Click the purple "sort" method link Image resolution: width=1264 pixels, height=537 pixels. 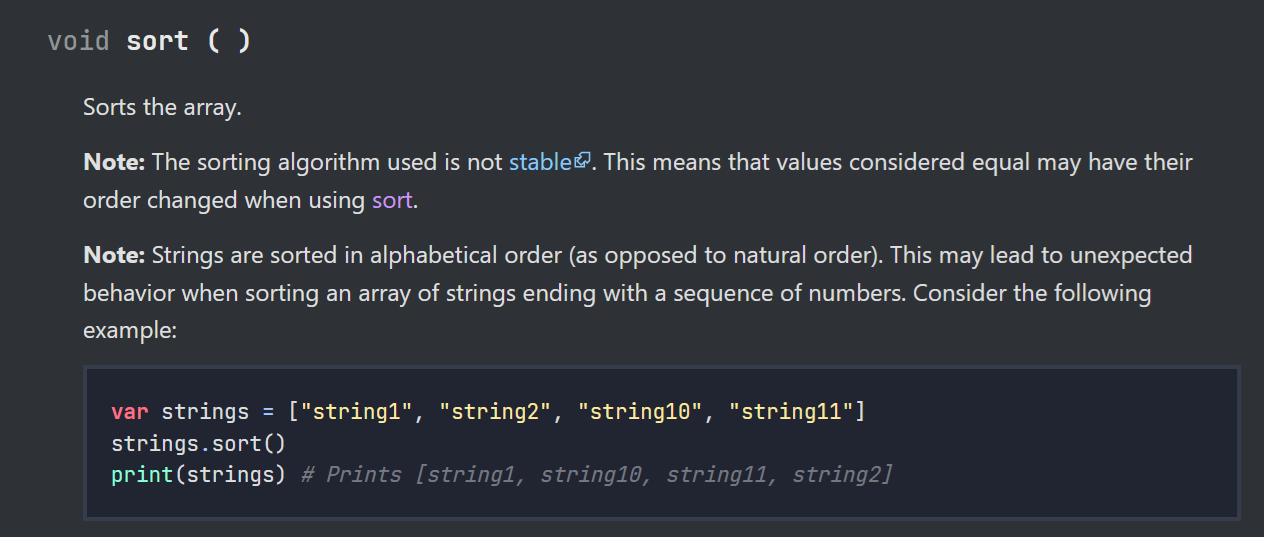pos(392,200)
